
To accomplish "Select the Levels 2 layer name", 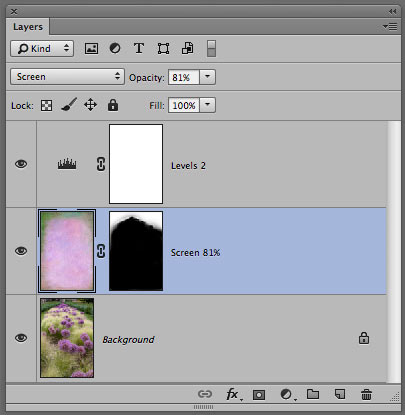I will (x=188, y=166).
